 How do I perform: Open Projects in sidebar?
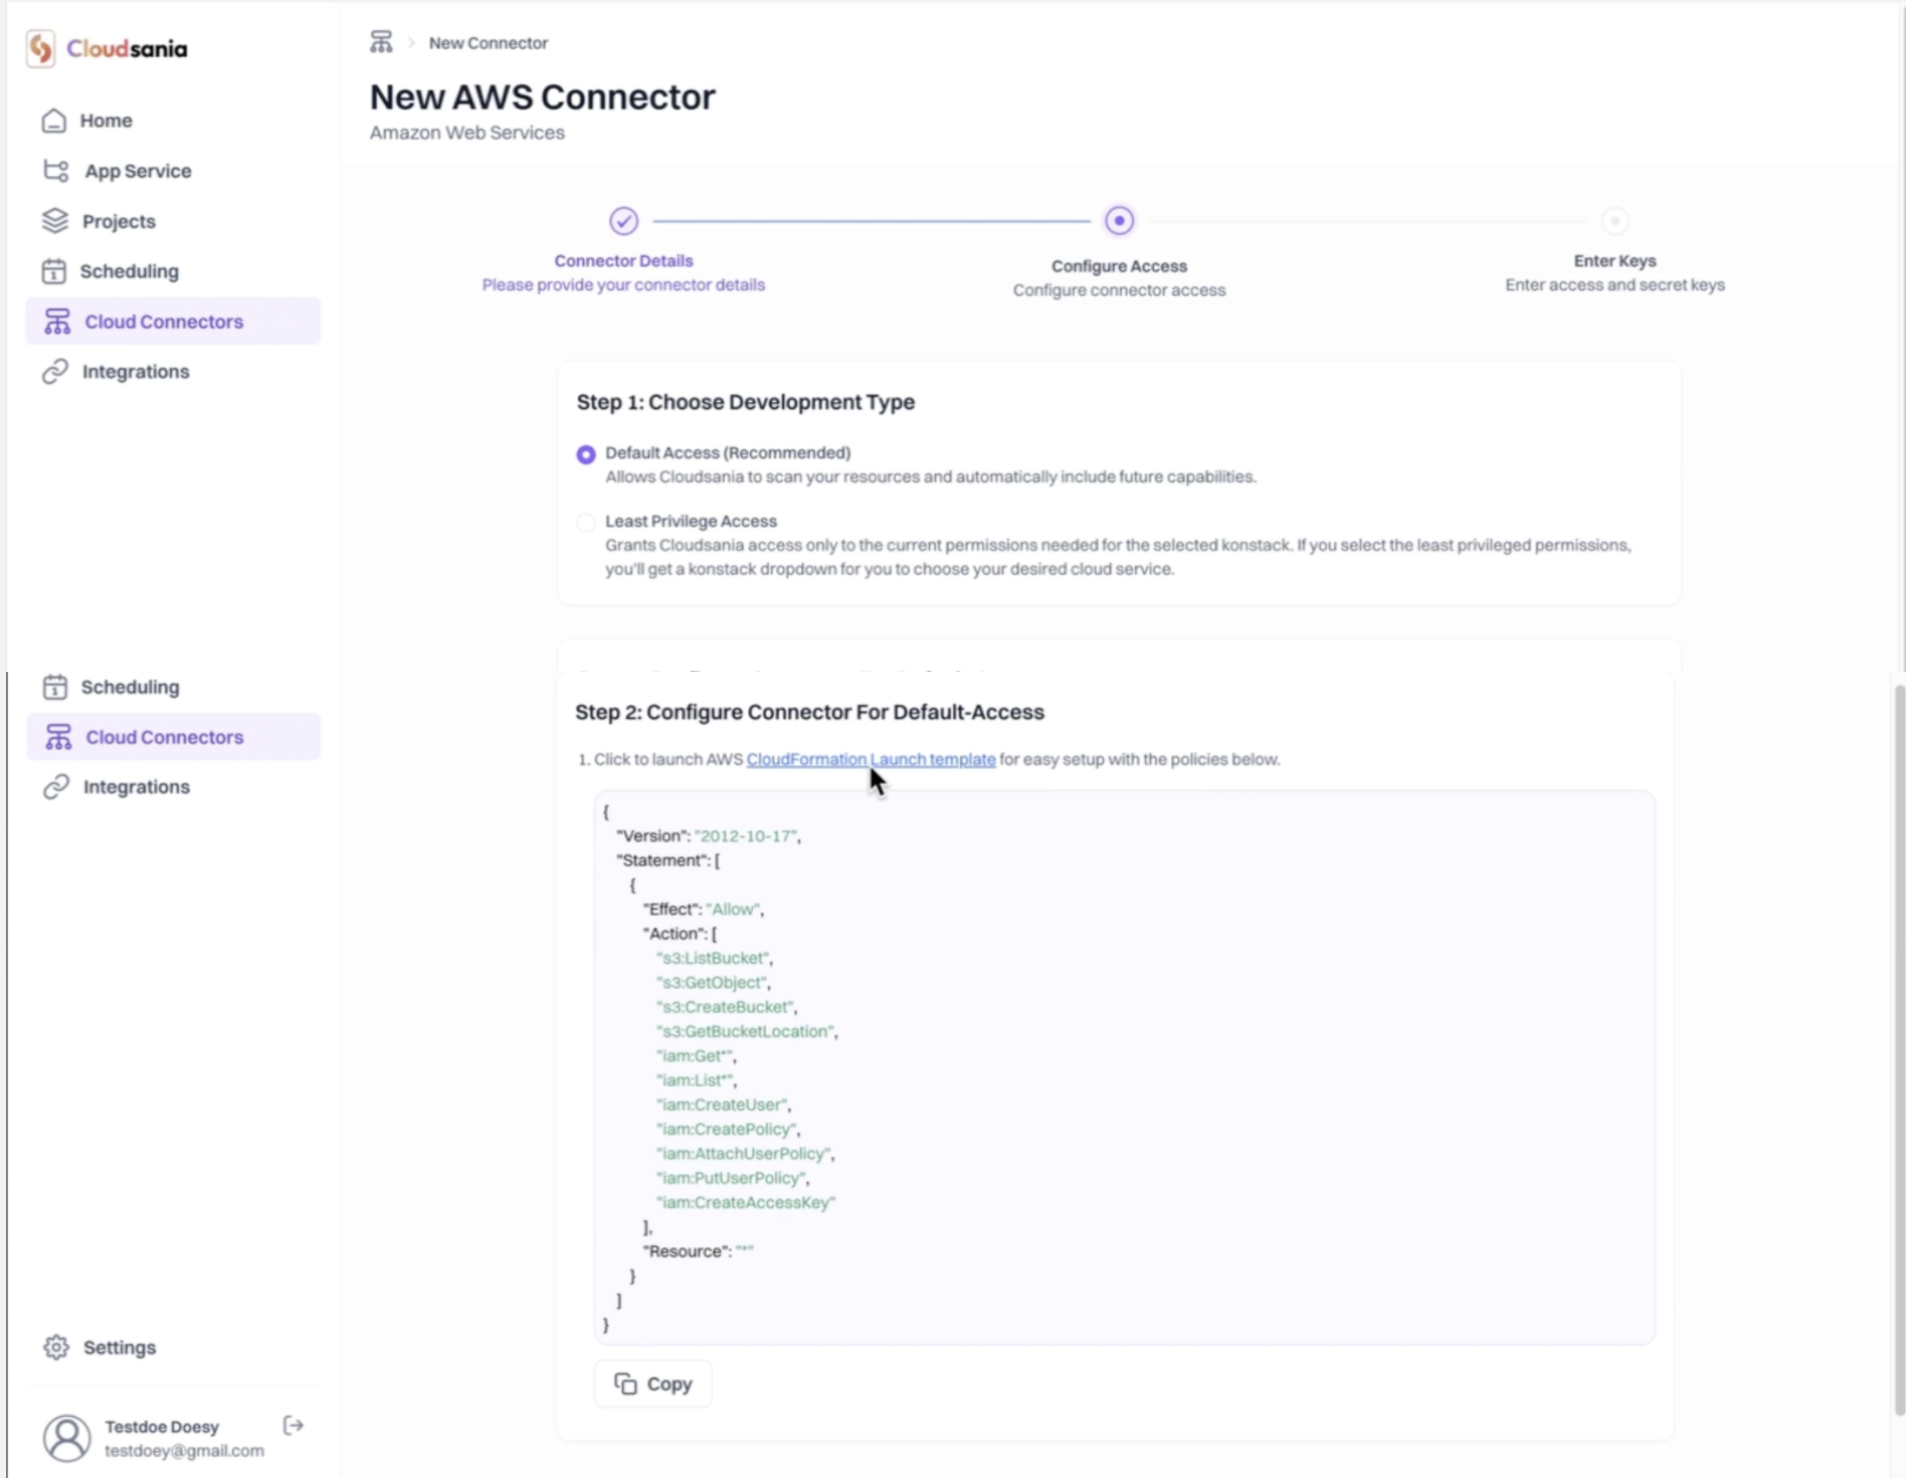pos(173,221)
